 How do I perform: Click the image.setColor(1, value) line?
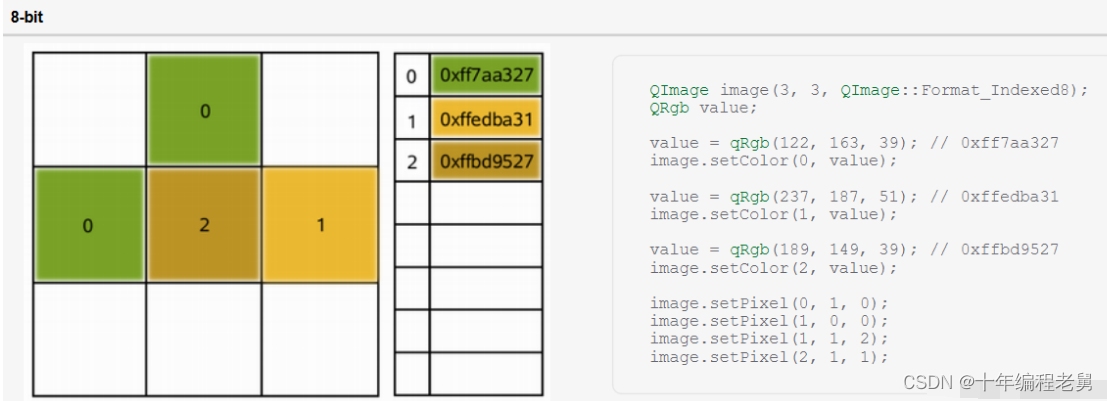(x=773, y=214)
